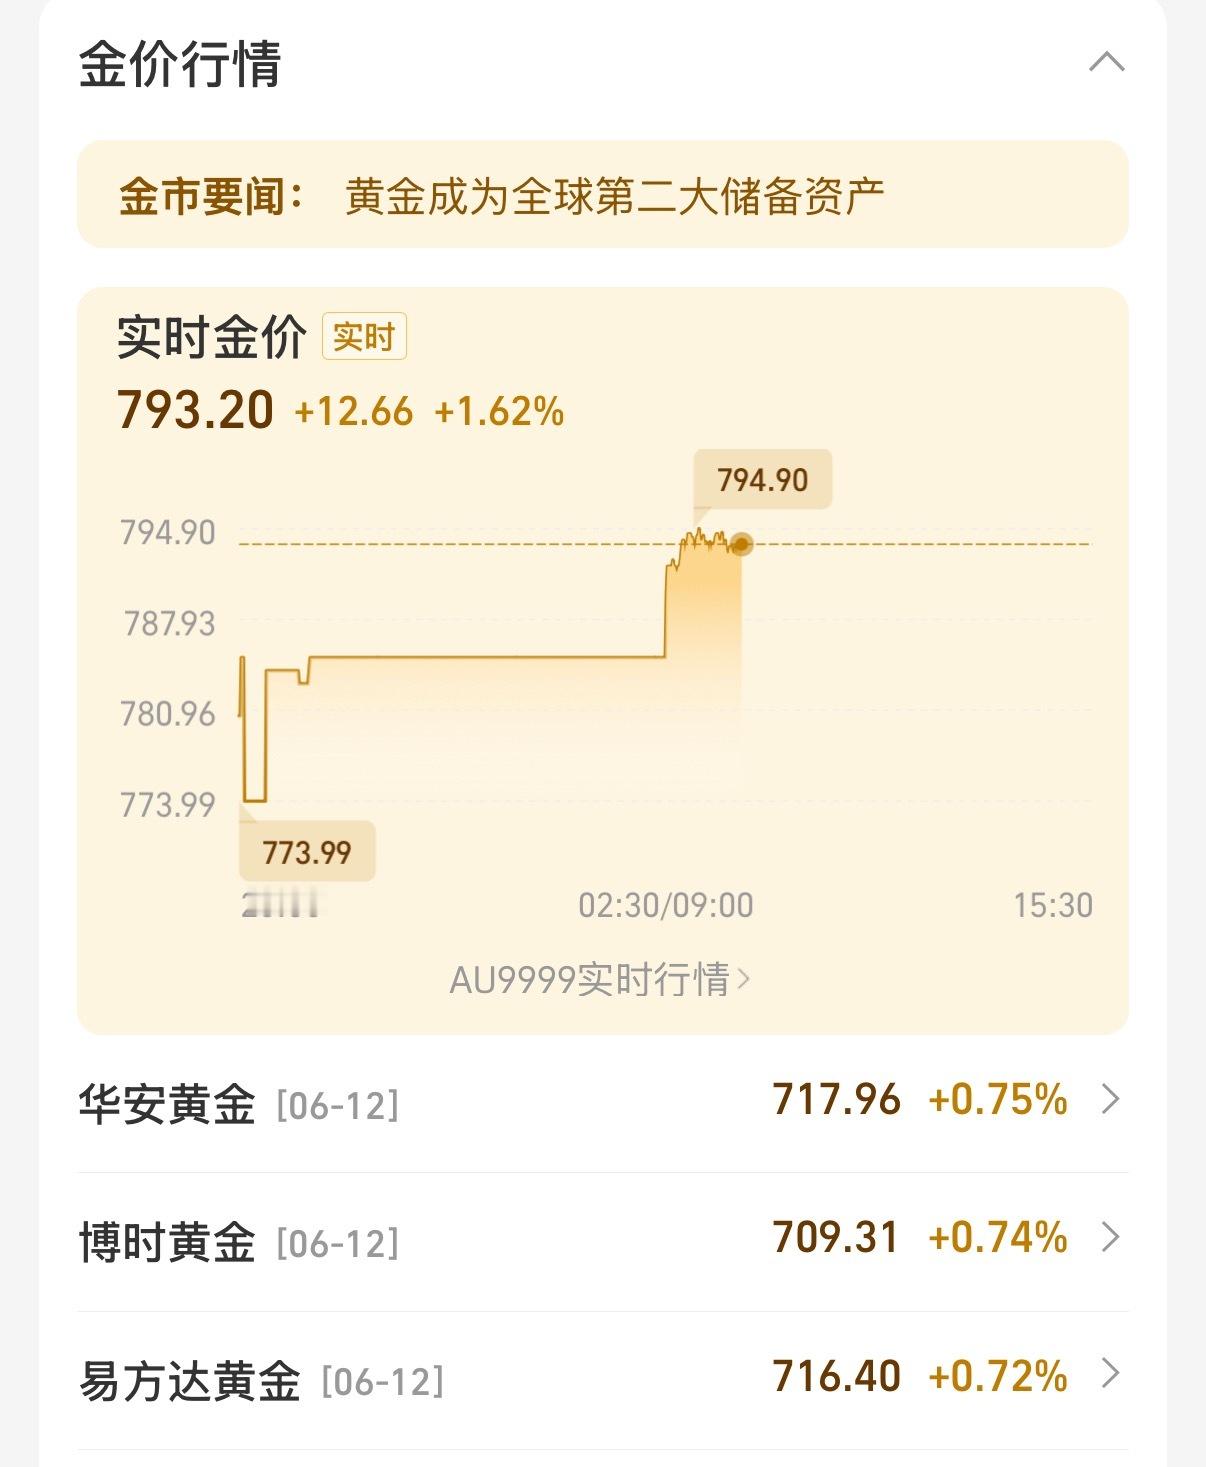The height and width of the screenshot is (1467, 1206).
Task: Click the arrow next to AU9999实时行情
Action: pos(743,979)
